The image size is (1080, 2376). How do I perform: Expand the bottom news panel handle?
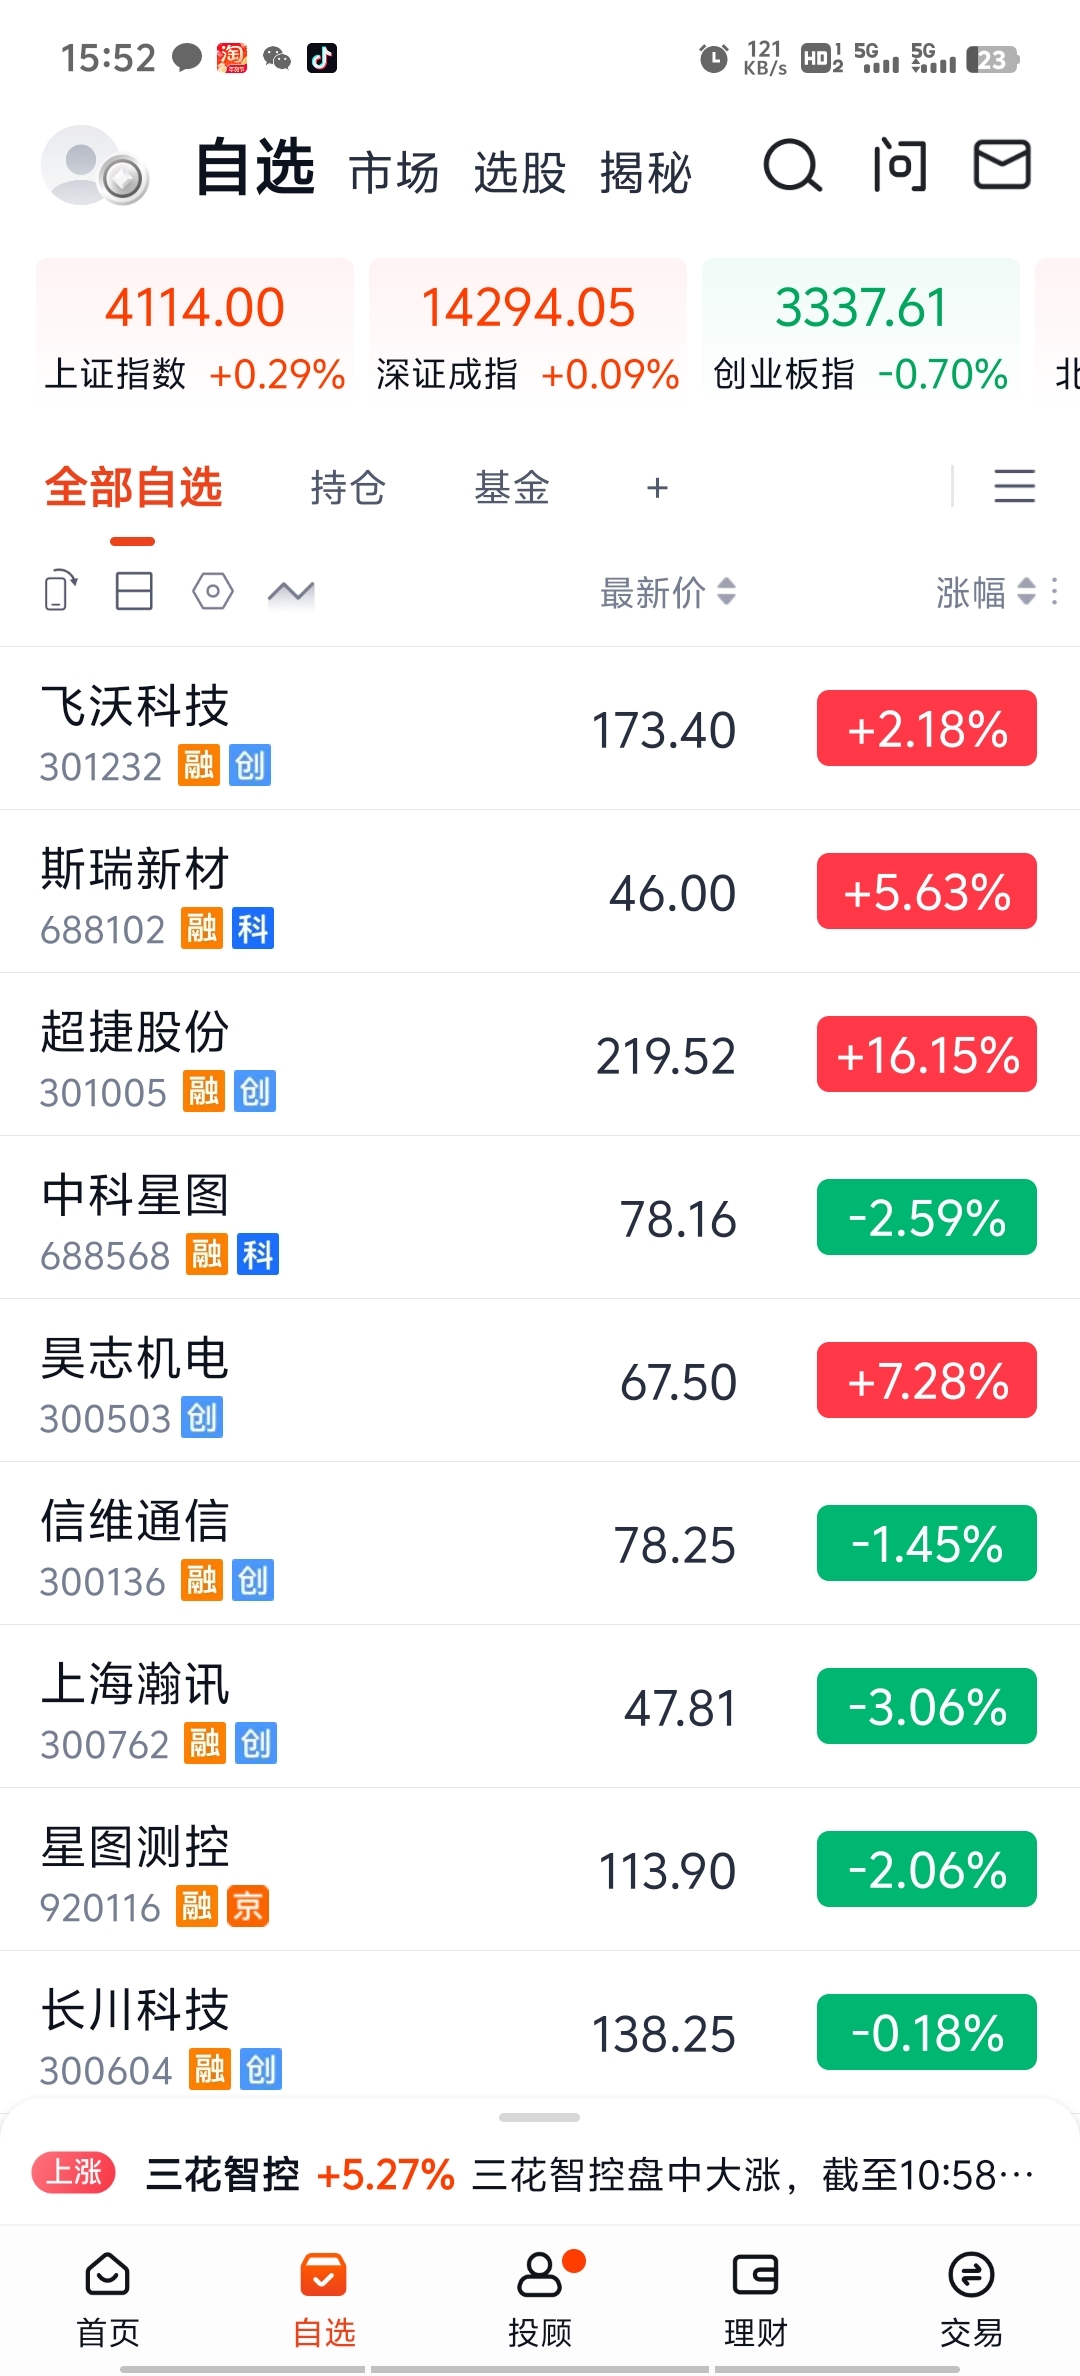point(539,2117)
